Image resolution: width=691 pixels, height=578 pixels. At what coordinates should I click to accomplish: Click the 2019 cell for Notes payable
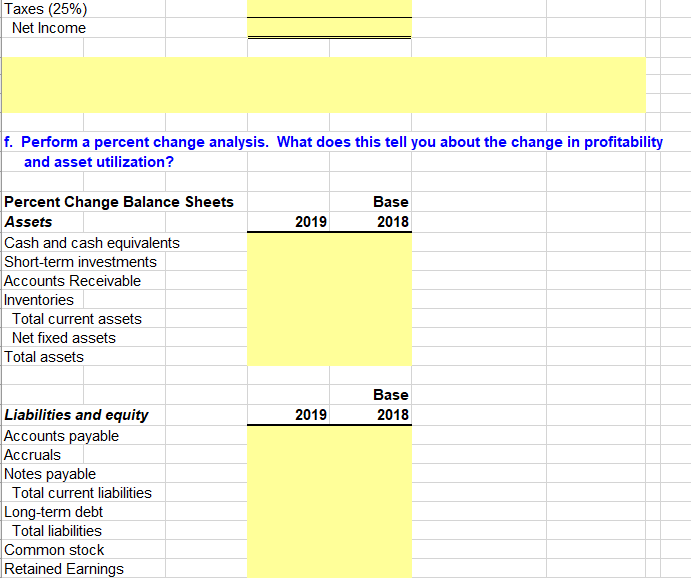[288, 473]
